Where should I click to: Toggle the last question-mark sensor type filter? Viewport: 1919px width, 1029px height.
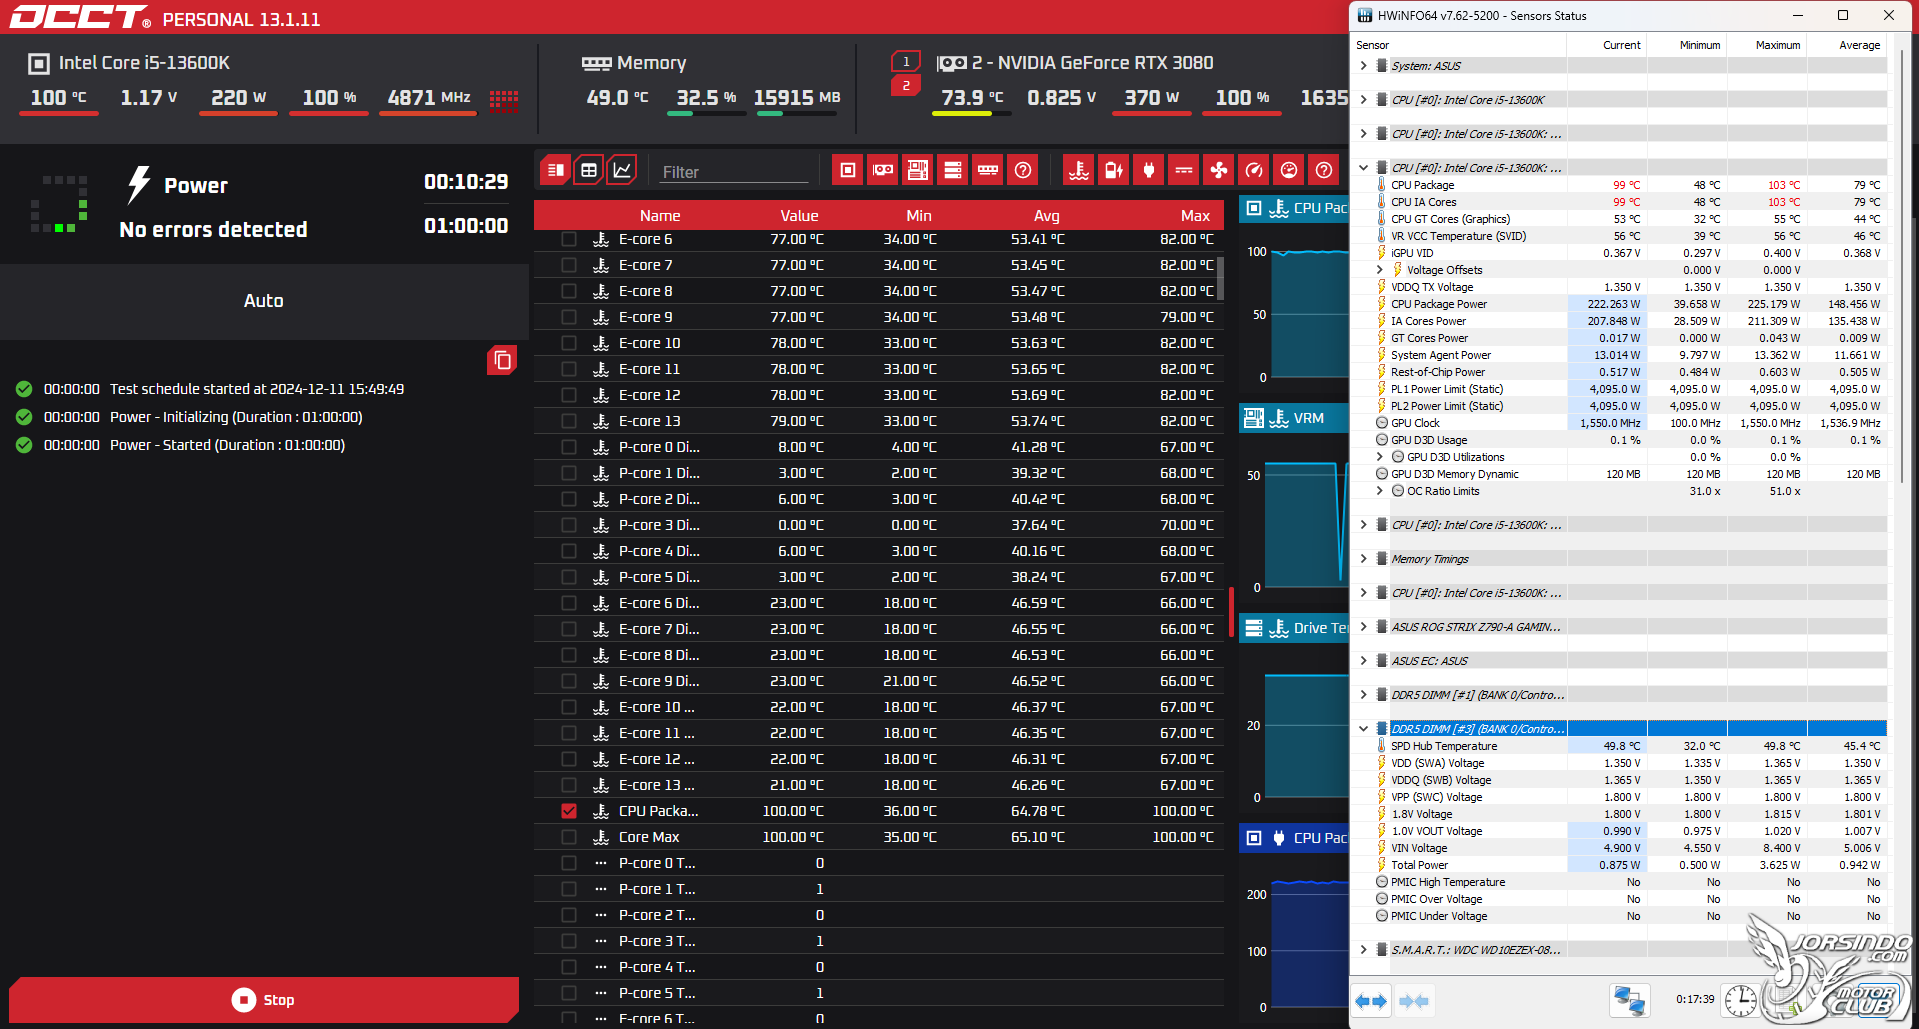[x=1324, y=170]
